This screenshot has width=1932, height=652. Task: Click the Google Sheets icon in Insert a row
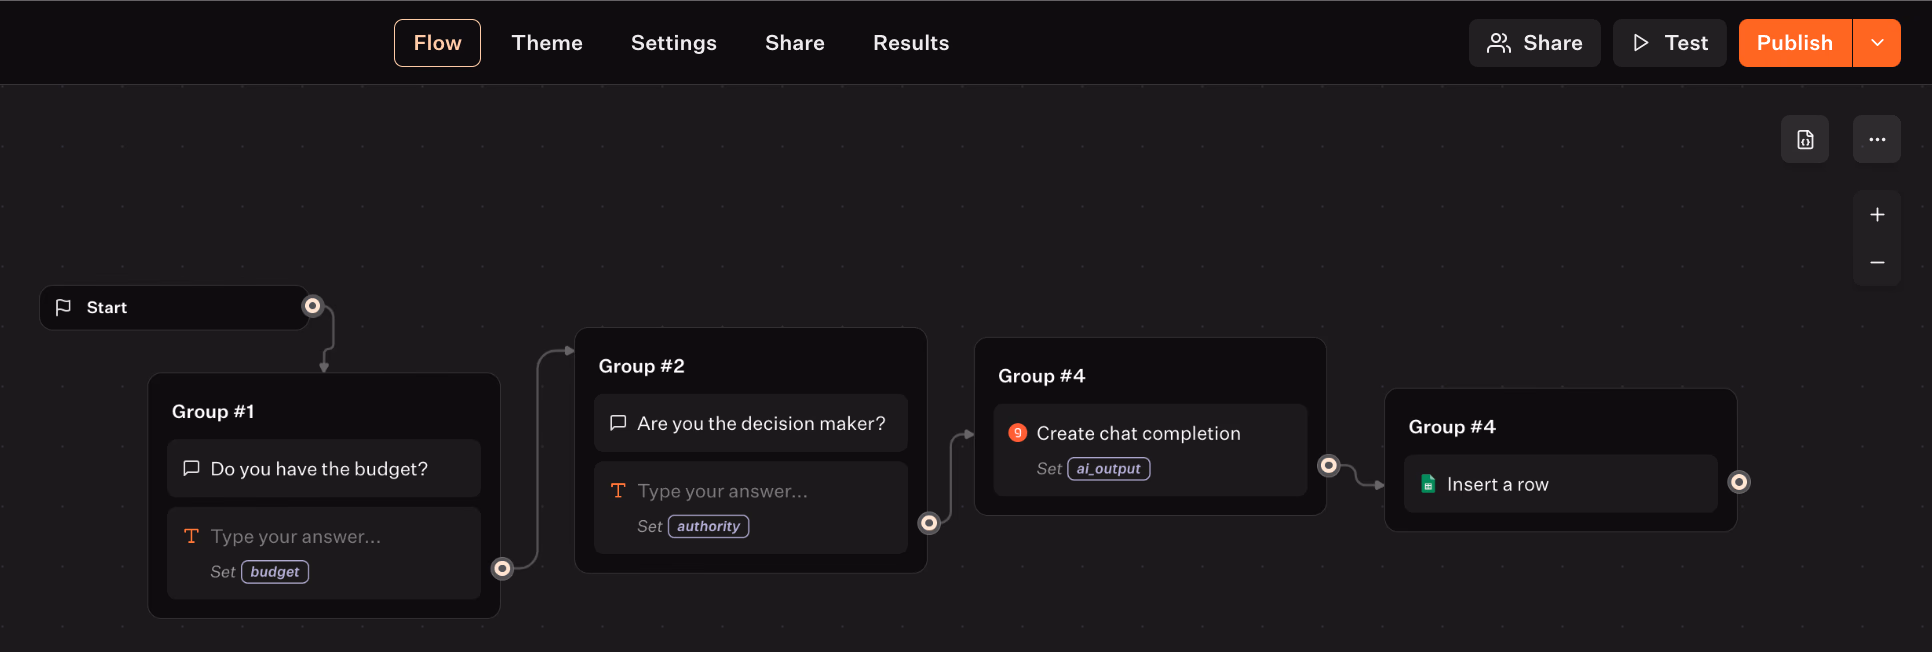(1428, 484)
